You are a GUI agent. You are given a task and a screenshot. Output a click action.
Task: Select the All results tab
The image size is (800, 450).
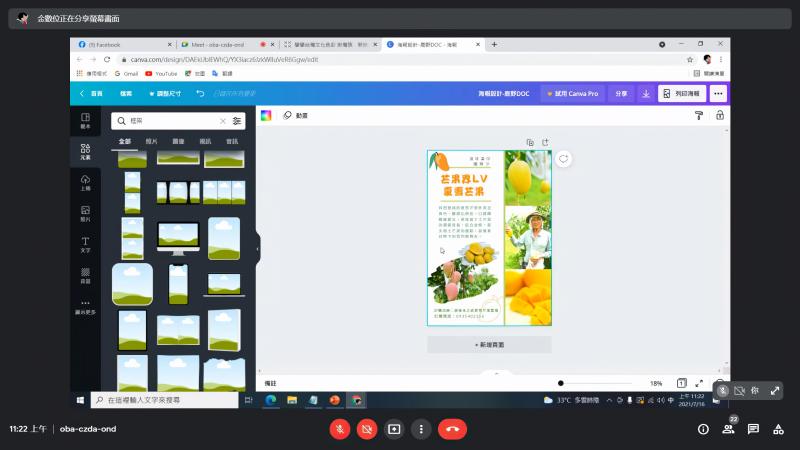click(124, 141)
